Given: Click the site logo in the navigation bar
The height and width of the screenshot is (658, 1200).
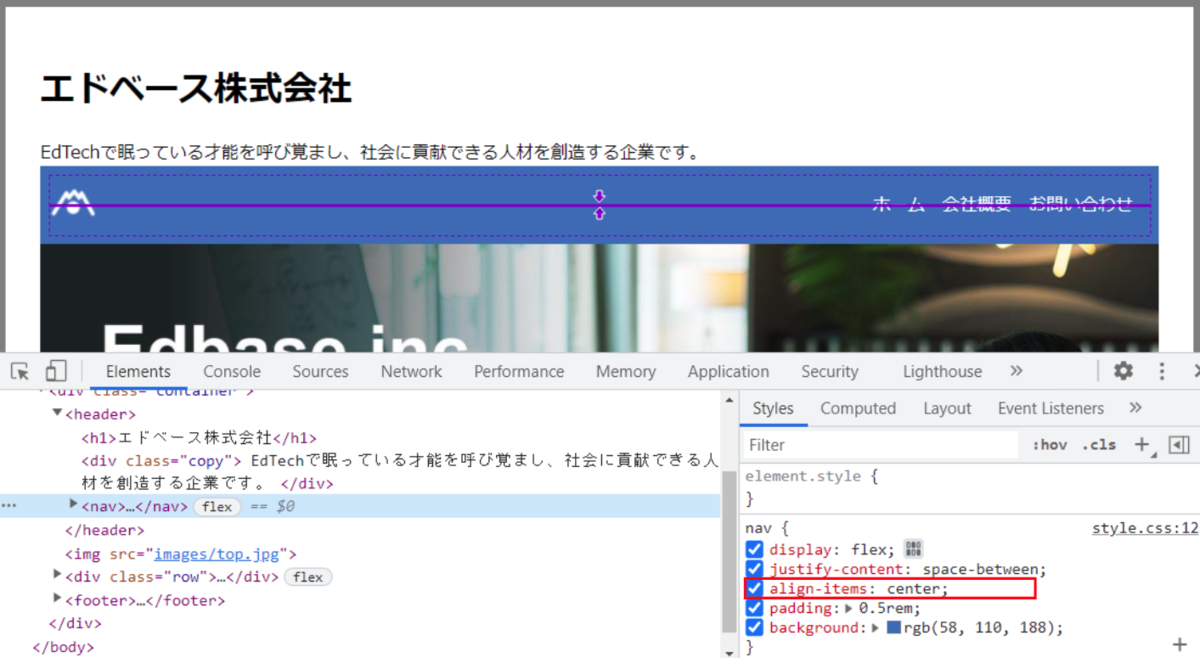Looking at the screenshot, I should click(x=73, y=203).
